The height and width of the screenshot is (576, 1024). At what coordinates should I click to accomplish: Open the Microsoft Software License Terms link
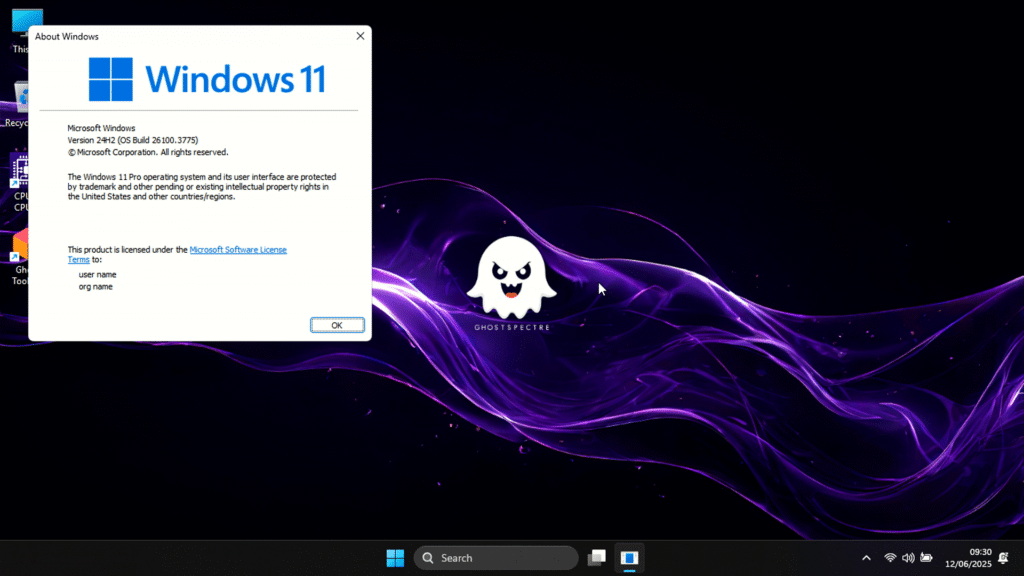(238, 249)
